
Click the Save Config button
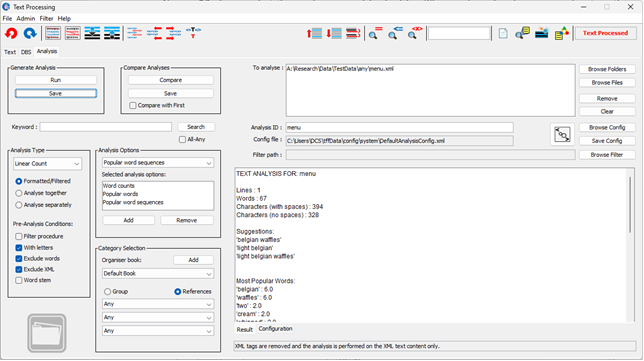[x=607, y=141]
